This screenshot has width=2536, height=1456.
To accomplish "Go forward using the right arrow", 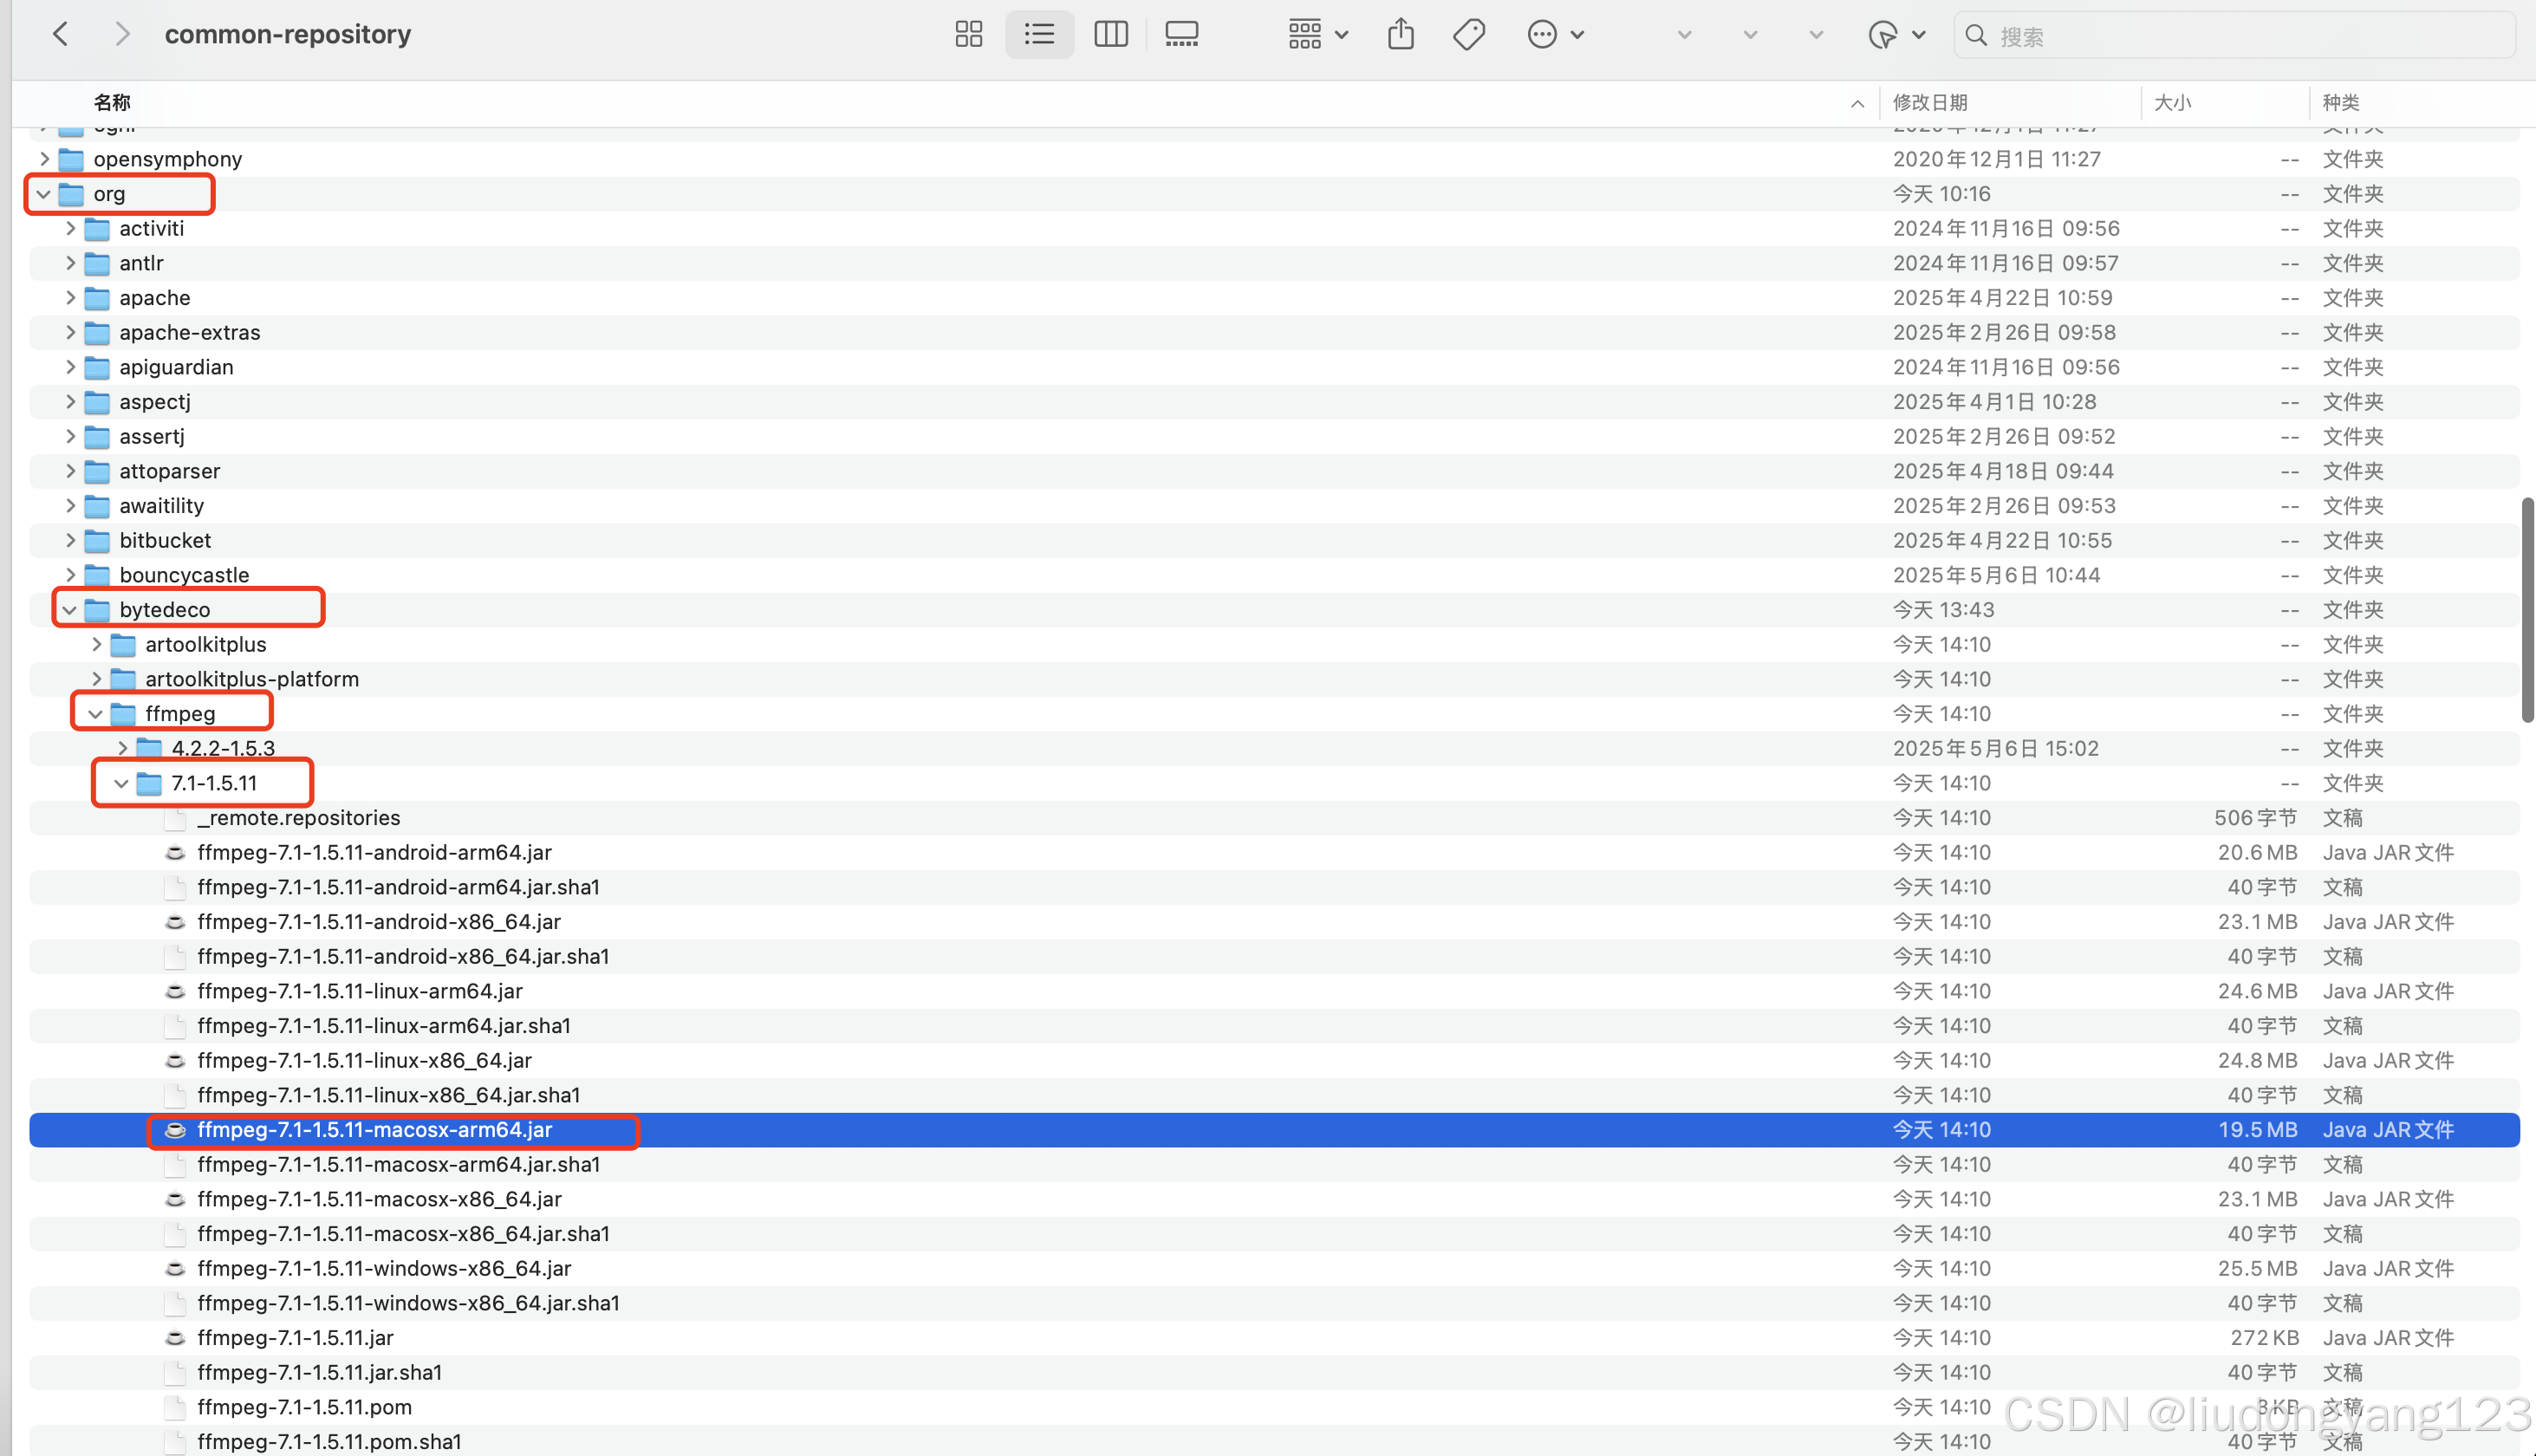I will click(122, 35).
